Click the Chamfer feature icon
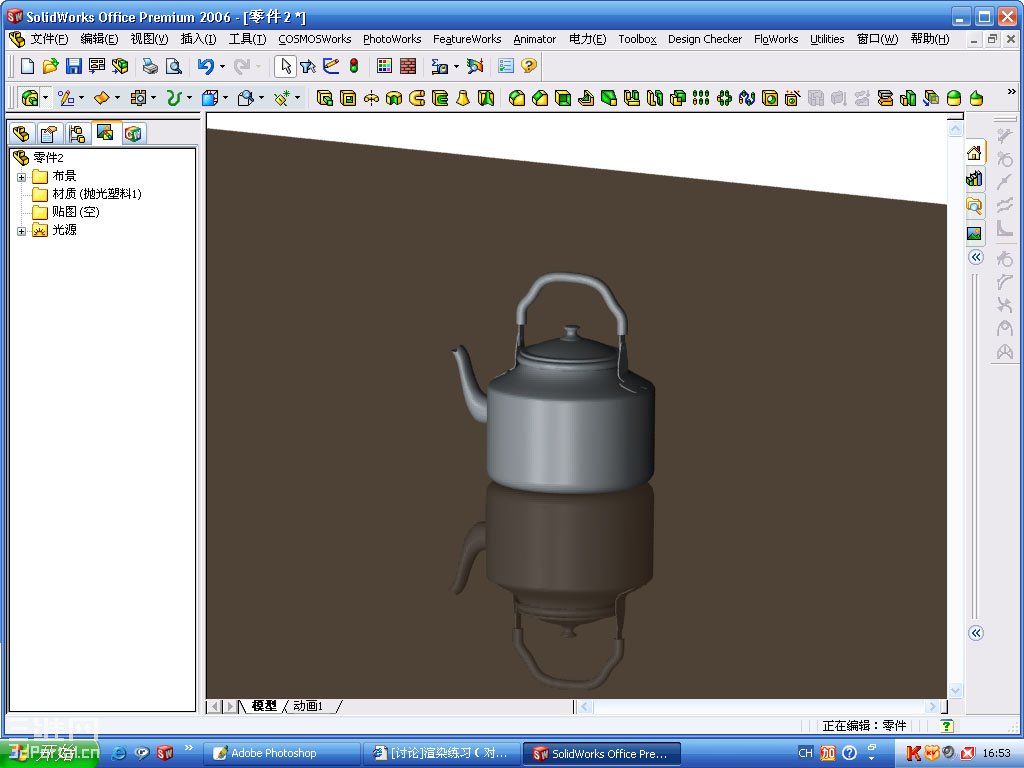The height and width of the screenshot is (768, 1024). 539,98
